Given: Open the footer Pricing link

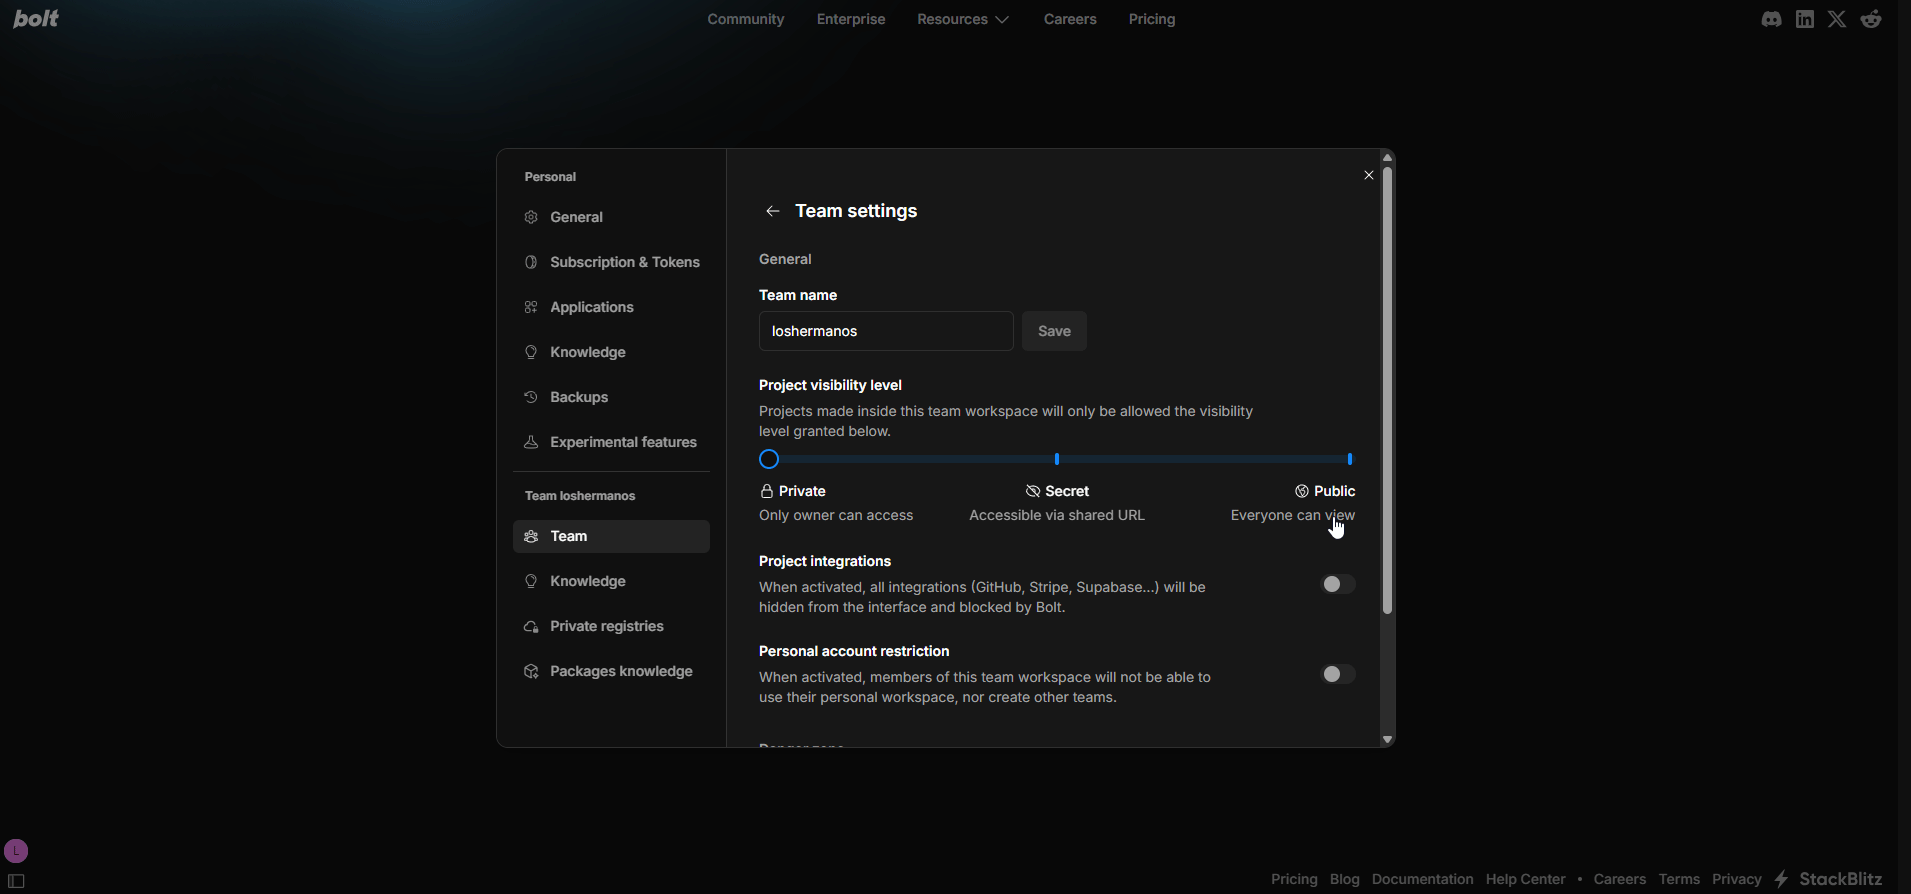Looking at the screenshot, I should click(1294, 879).
